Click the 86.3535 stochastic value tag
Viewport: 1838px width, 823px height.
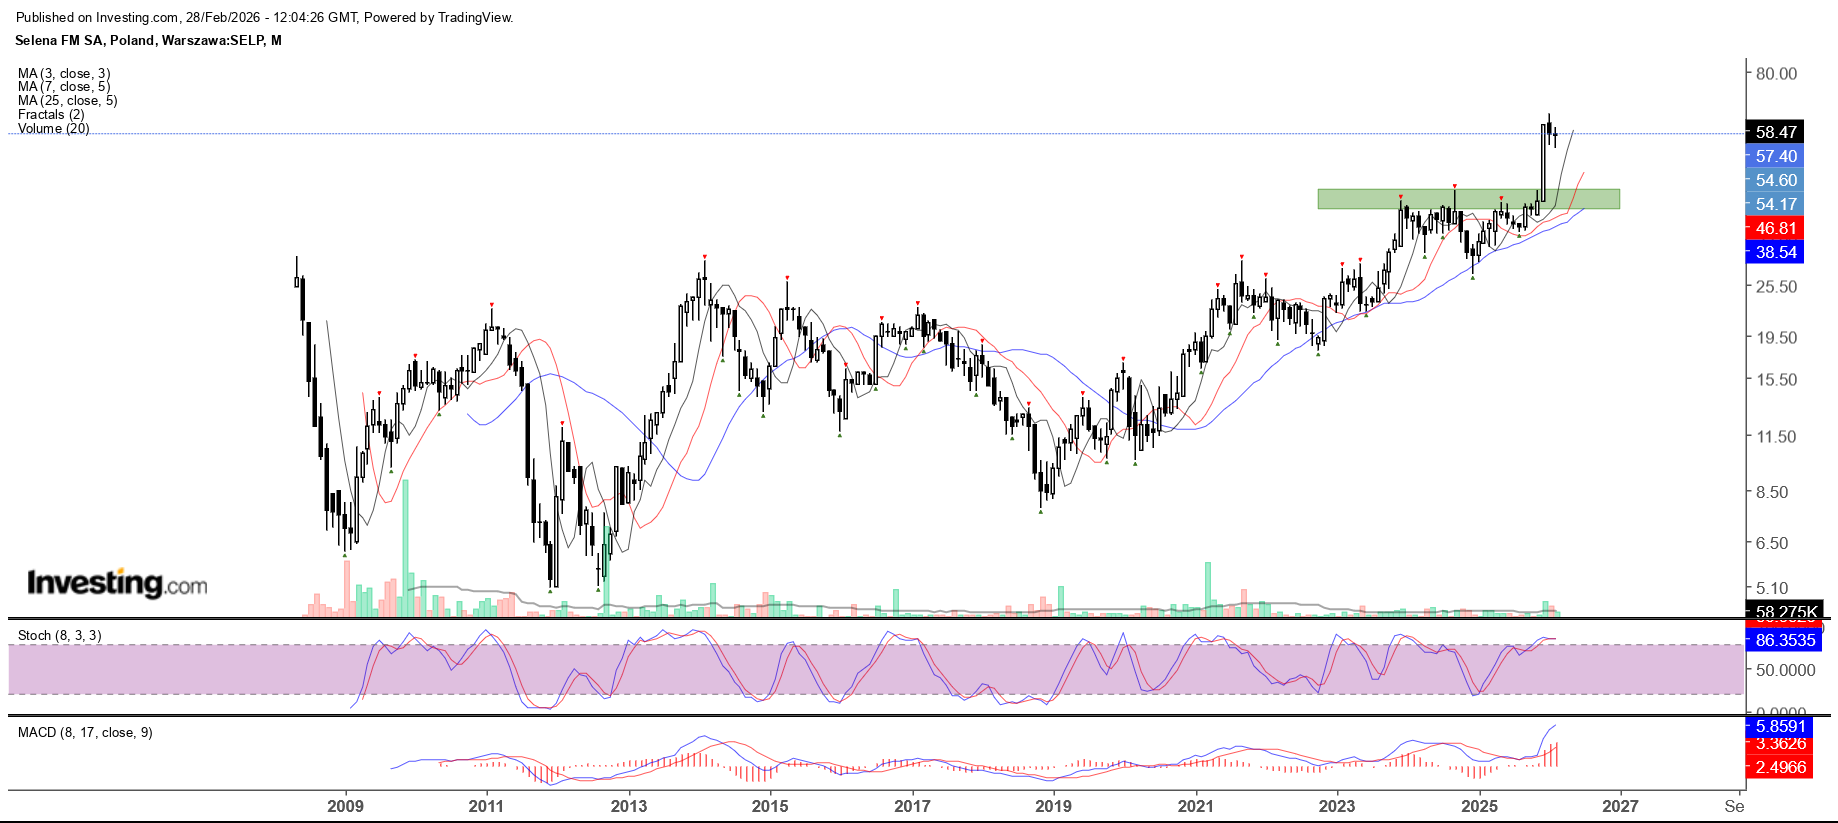click(1784, 640)
